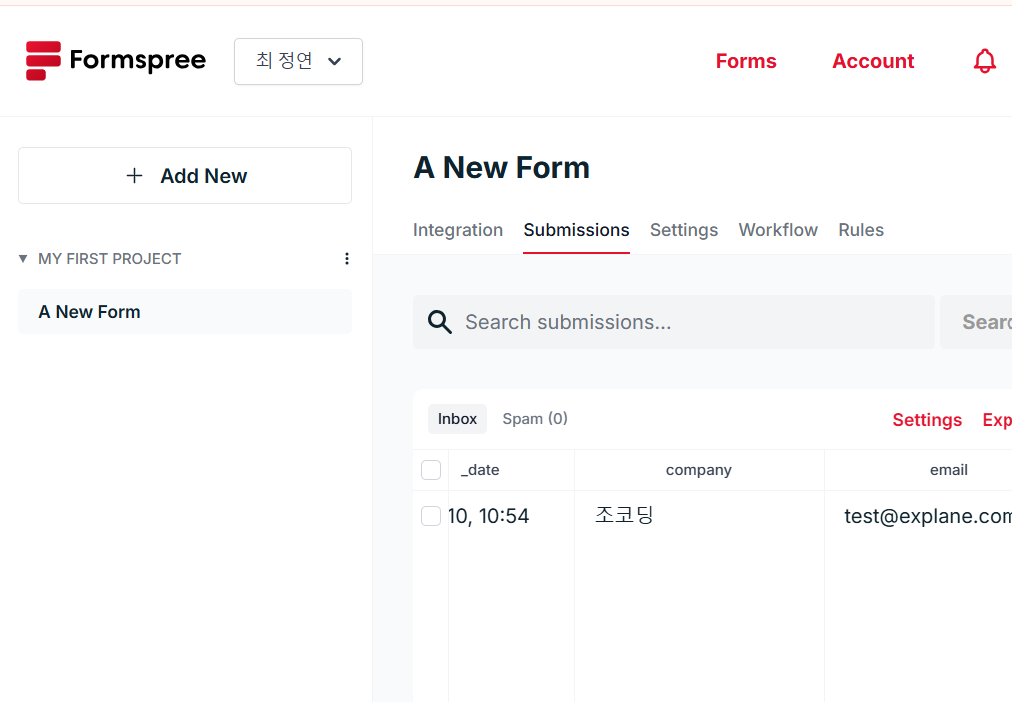The width and height of the screenshot is (1012, 702).
Task: Open the notifications bell
Action: click(984, 61)
